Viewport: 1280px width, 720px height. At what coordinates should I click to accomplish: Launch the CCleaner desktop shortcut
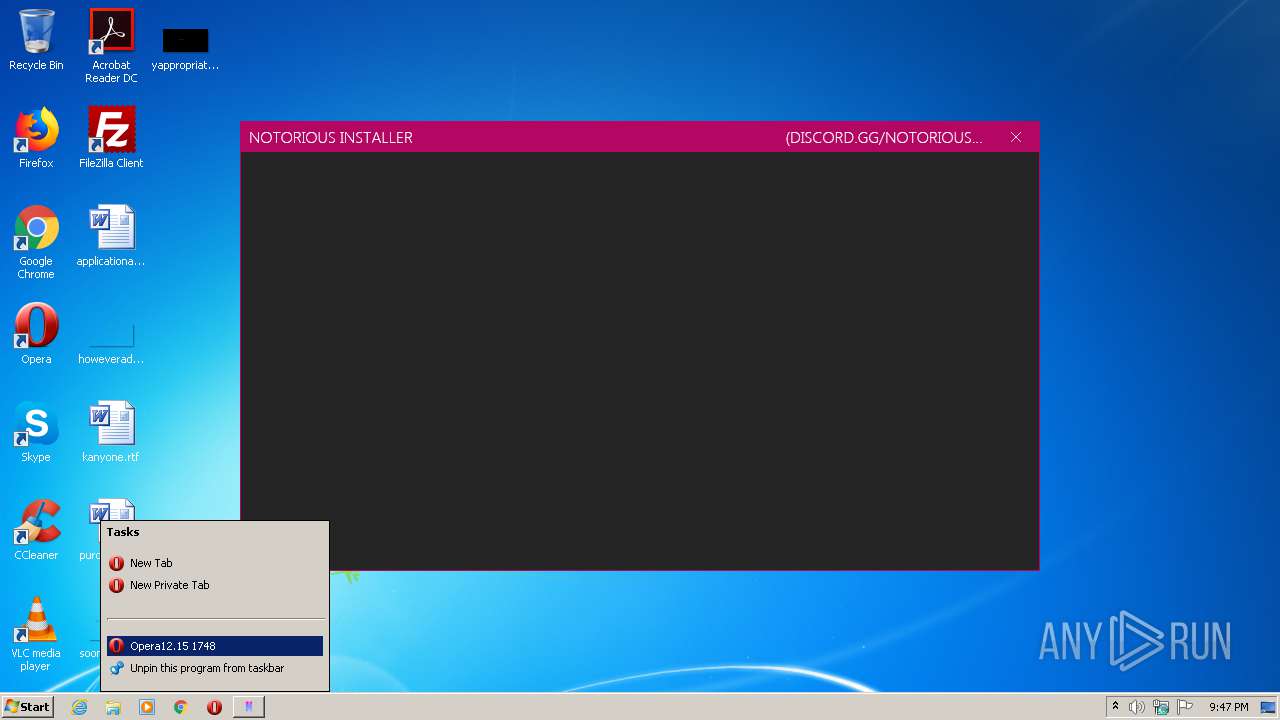(x=36, y=530)
